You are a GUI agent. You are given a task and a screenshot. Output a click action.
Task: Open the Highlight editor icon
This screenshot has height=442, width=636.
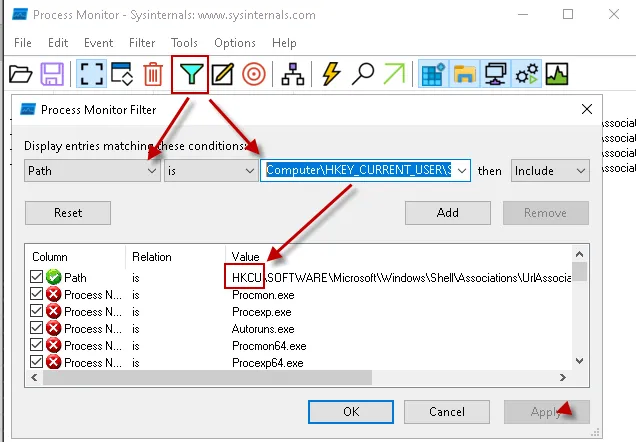222,74
